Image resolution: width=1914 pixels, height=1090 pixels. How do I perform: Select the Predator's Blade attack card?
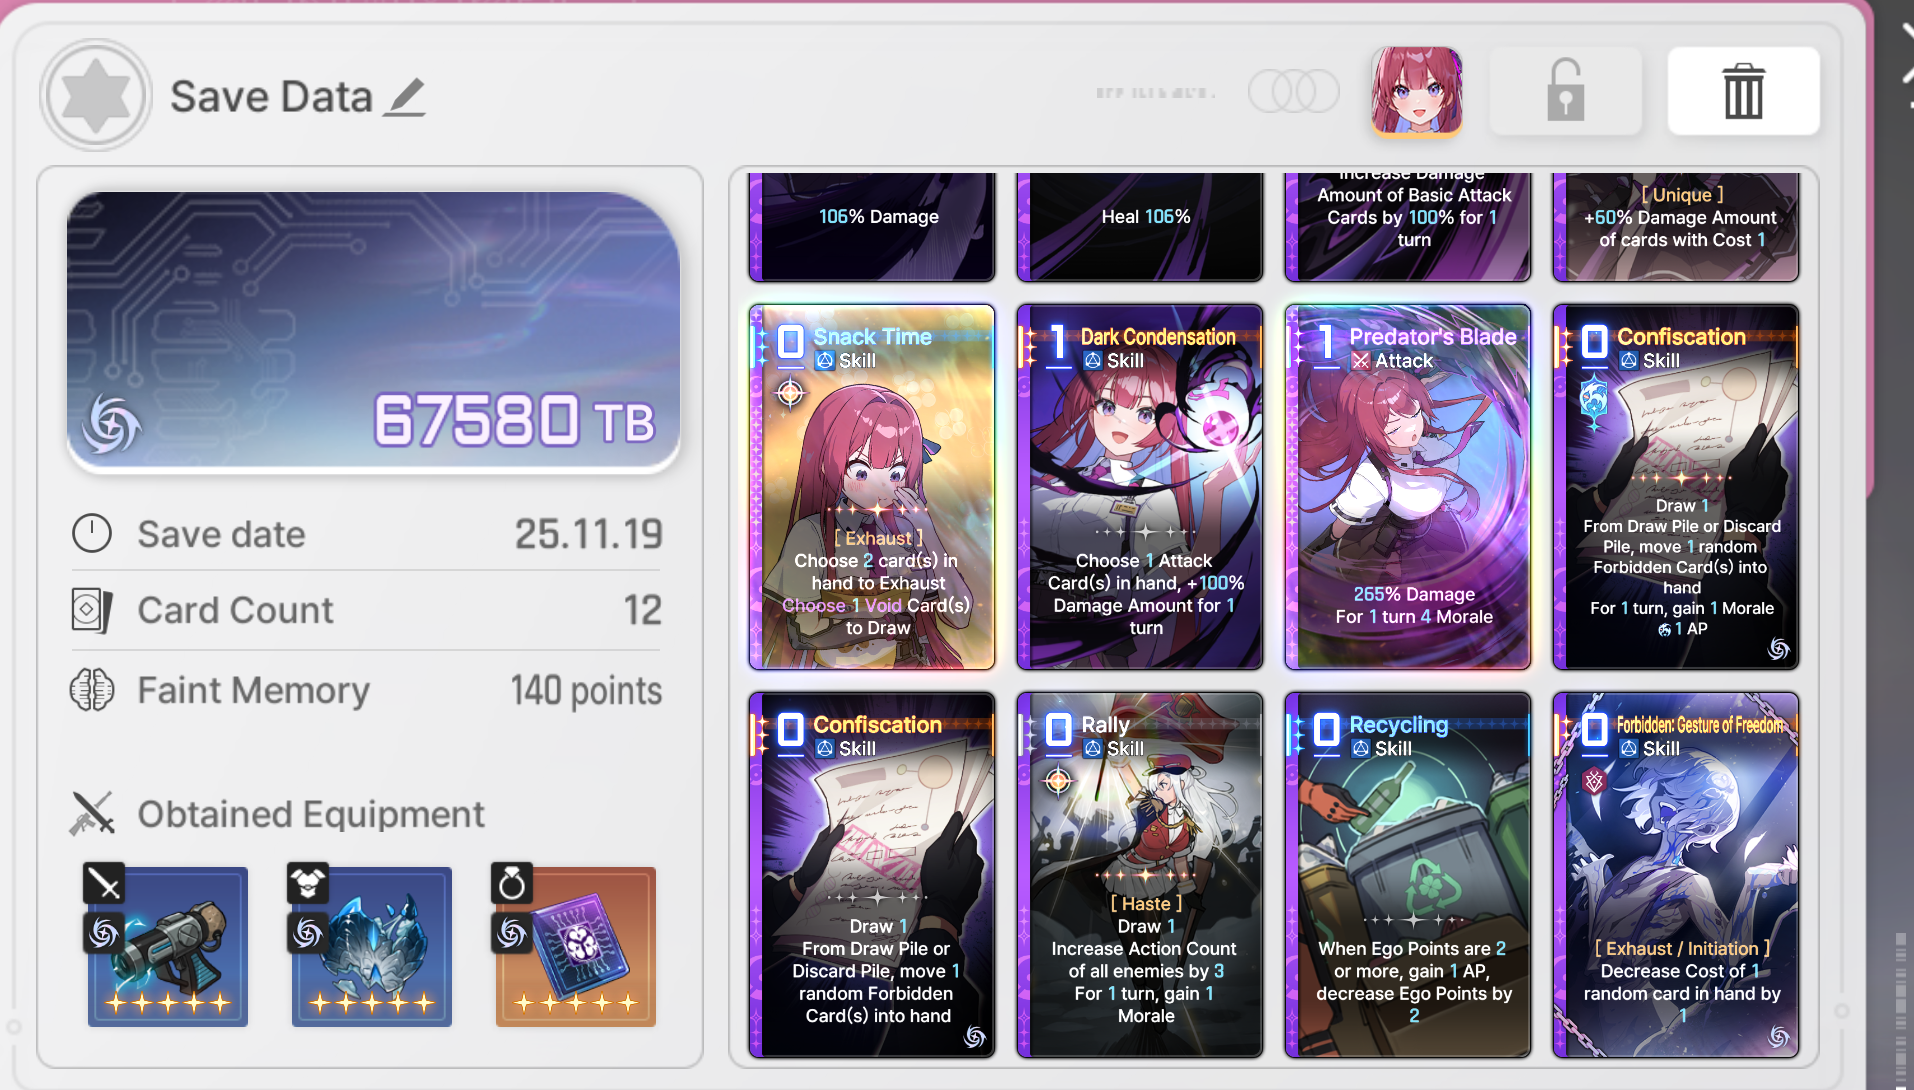(x=1408, y=487)
